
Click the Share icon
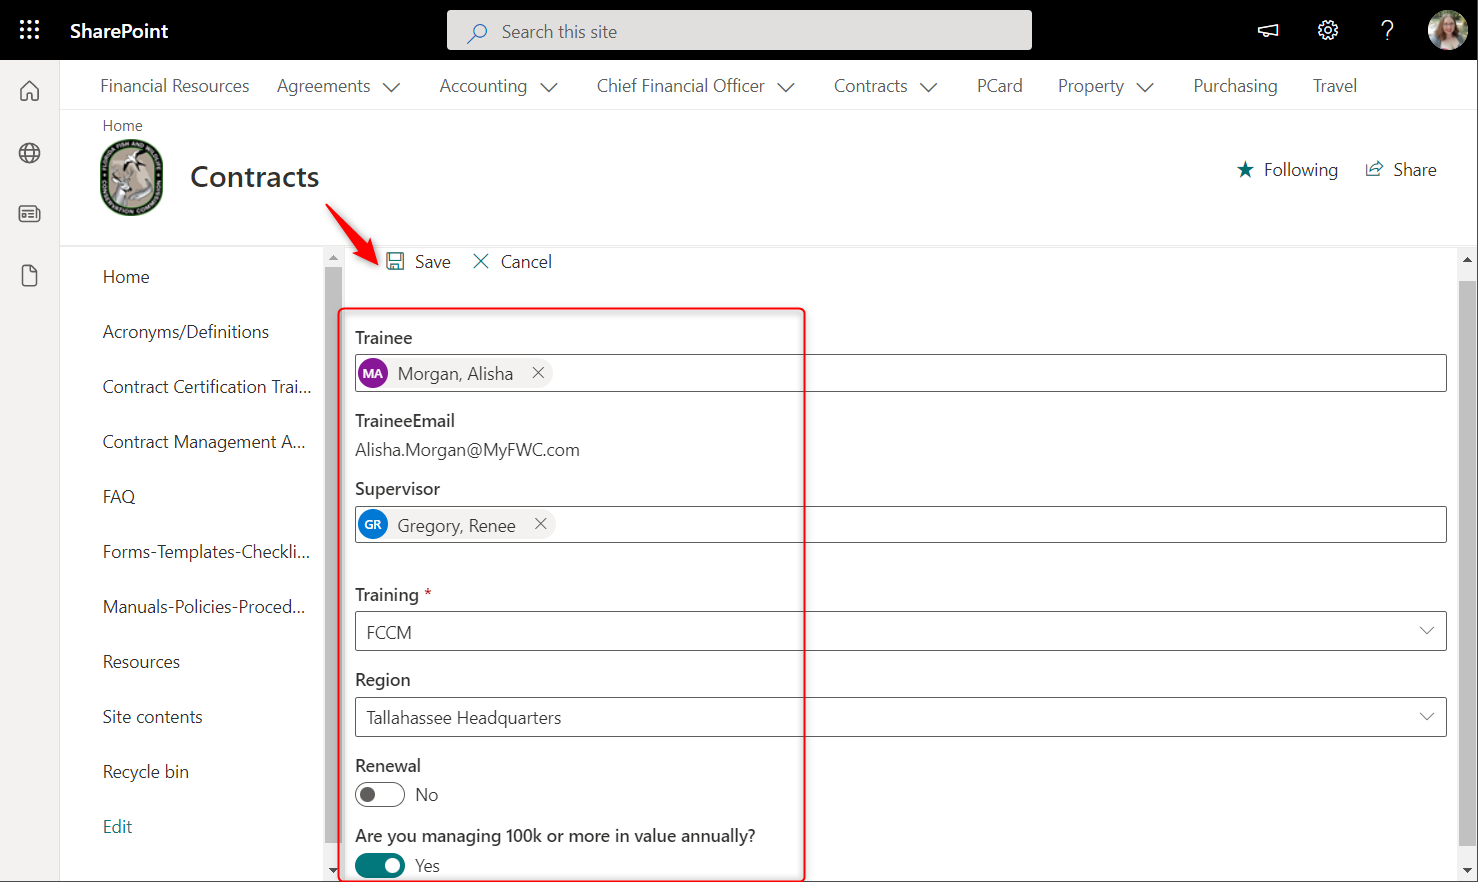click(x=1401, y=169)
